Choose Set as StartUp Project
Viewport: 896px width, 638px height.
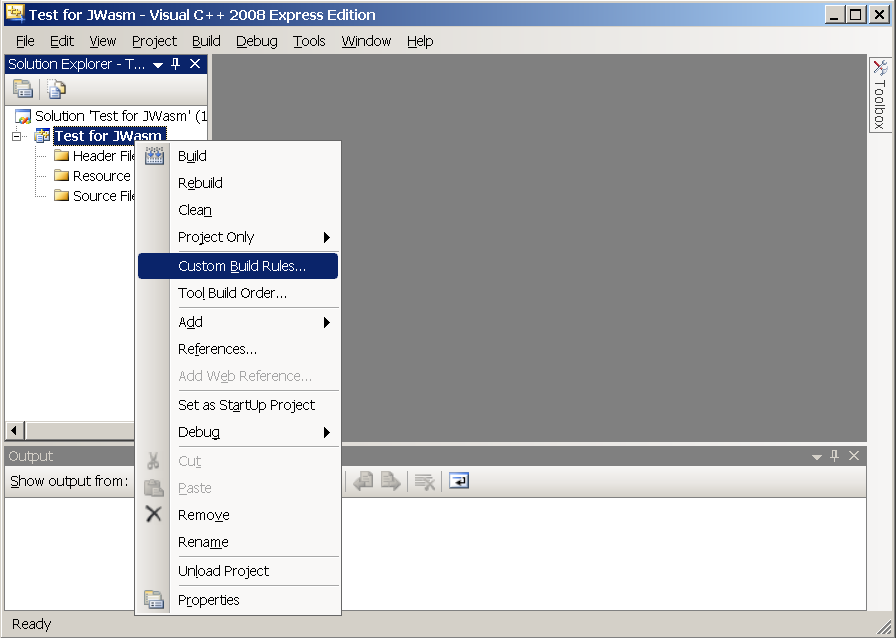coord(238,405)
